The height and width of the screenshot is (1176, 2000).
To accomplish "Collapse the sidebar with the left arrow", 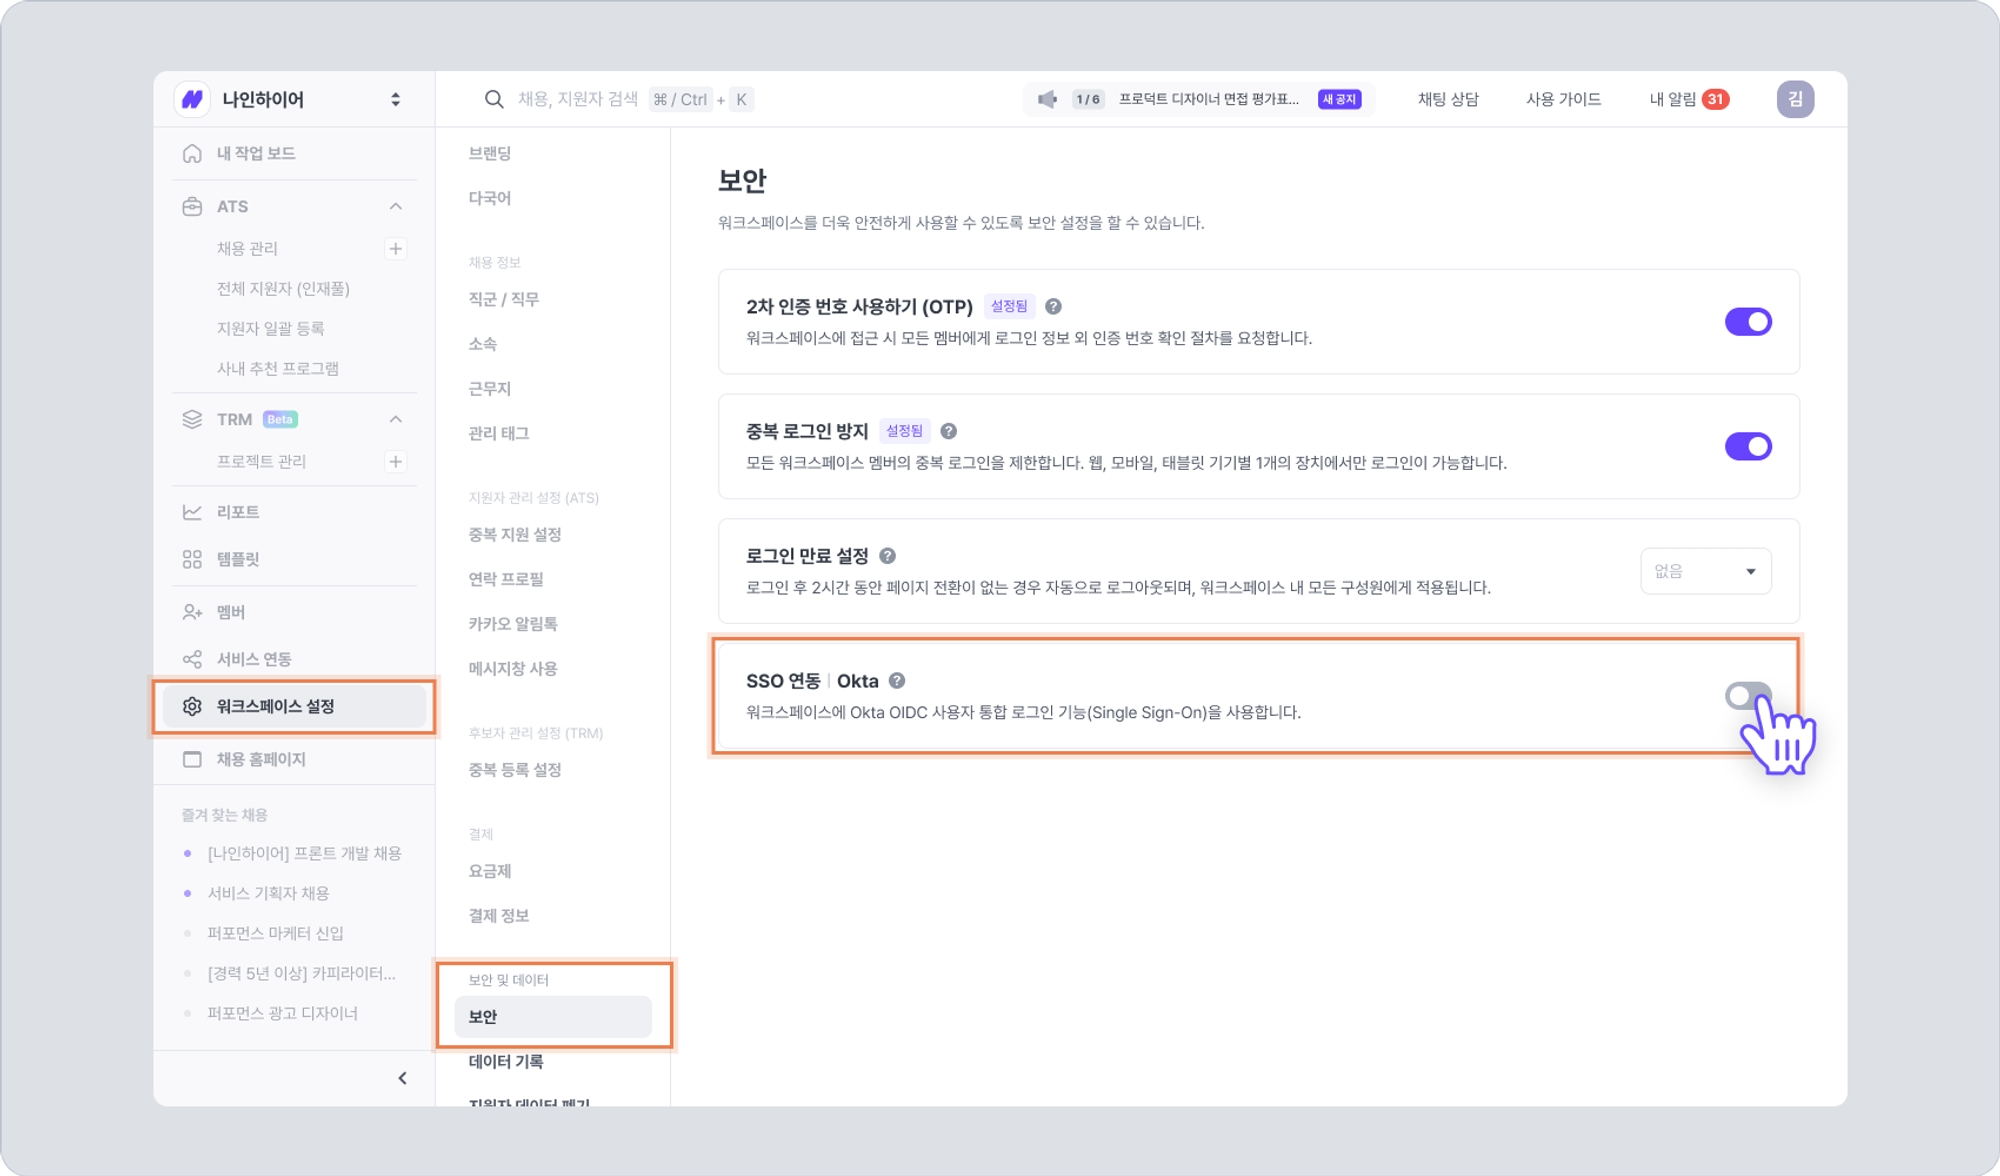I will coord(402,1078).
